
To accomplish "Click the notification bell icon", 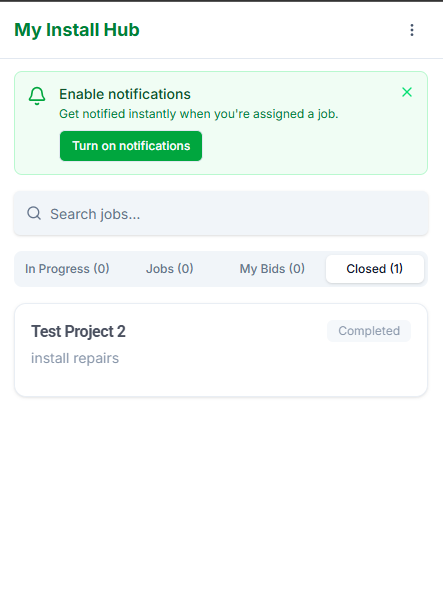I will click(37, 96).
